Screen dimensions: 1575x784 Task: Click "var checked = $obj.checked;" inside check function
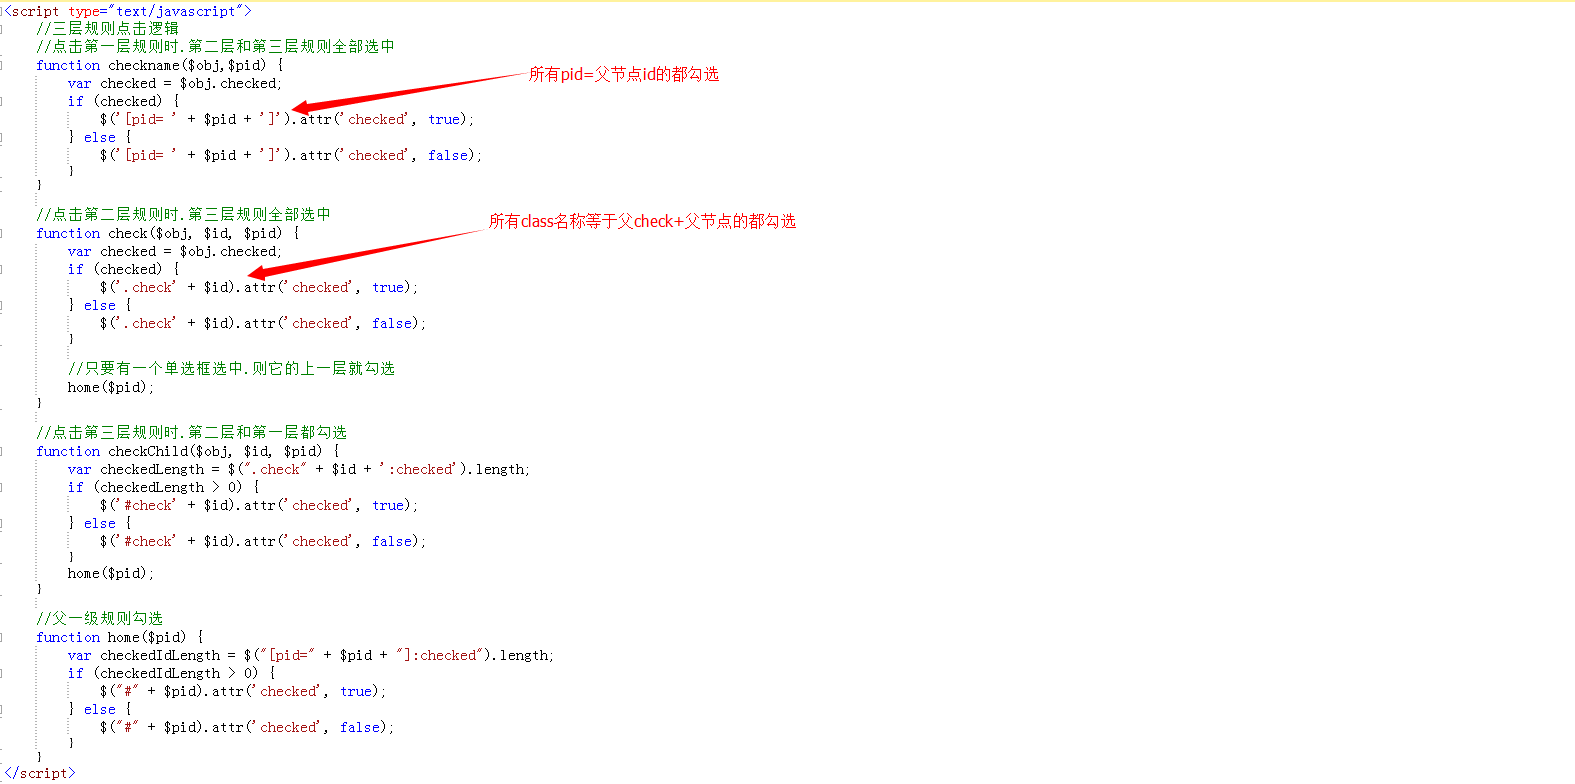(x=175, y=251)
